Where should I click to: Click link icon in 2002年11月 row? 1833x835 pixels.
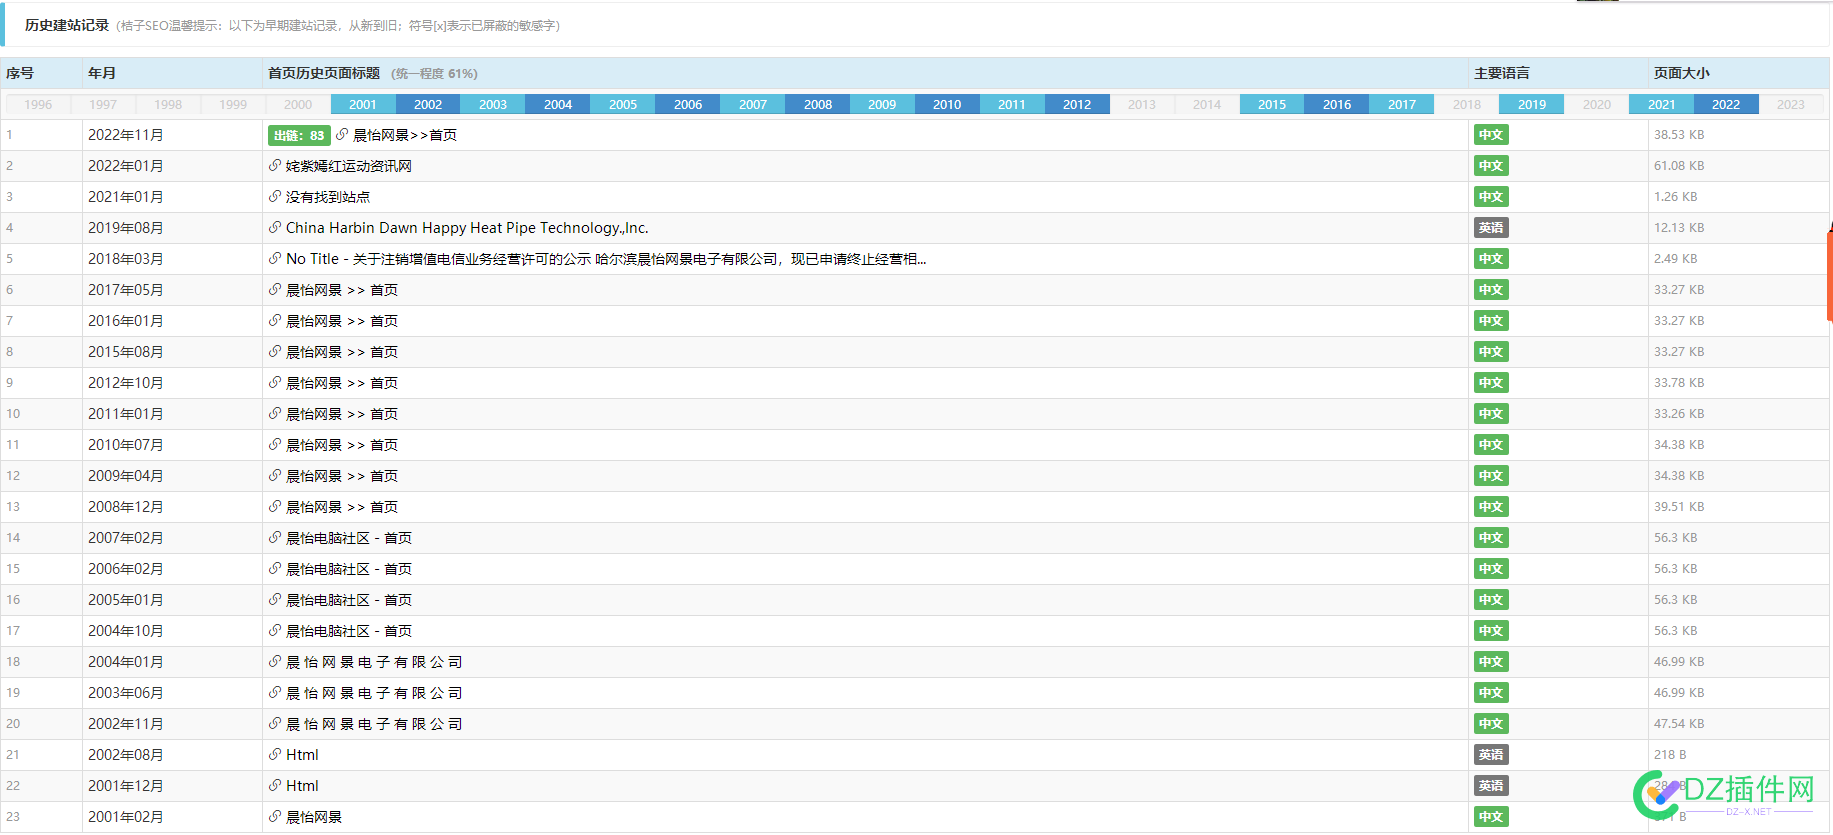[x=275, y=723]
